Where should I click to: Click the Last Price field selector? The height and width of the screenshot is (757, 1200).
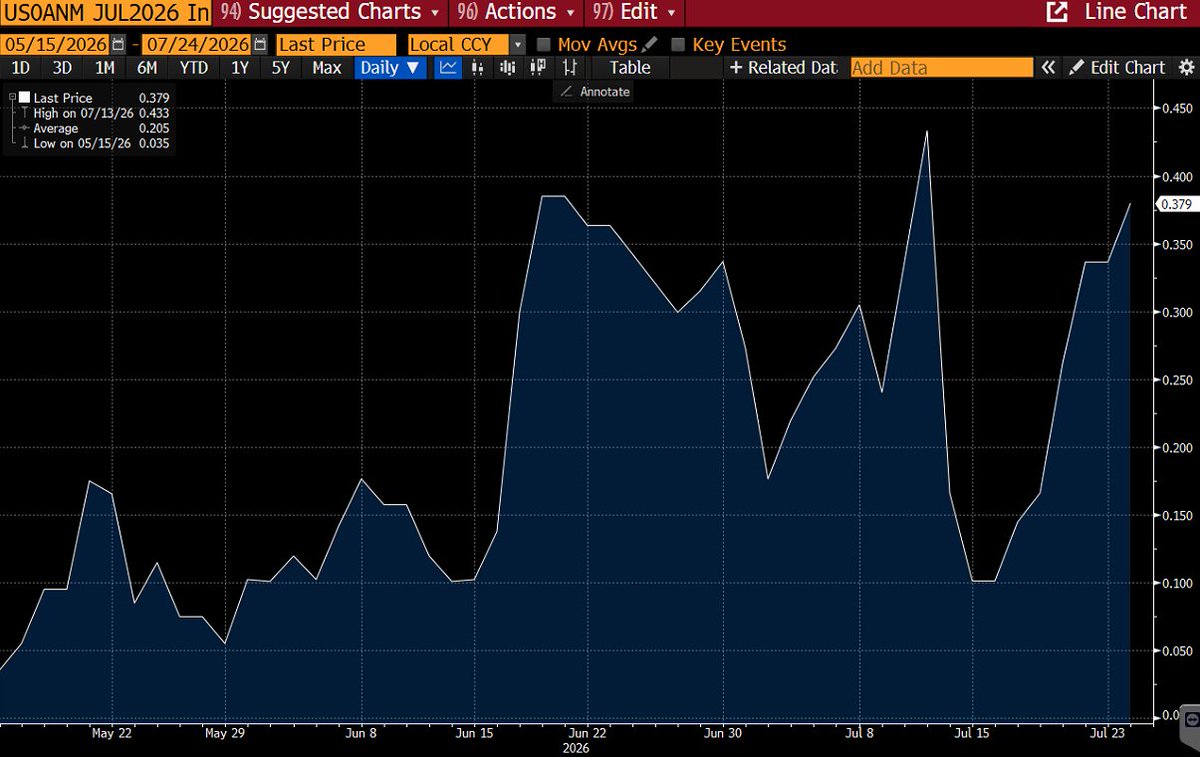[x=336, y=45]
